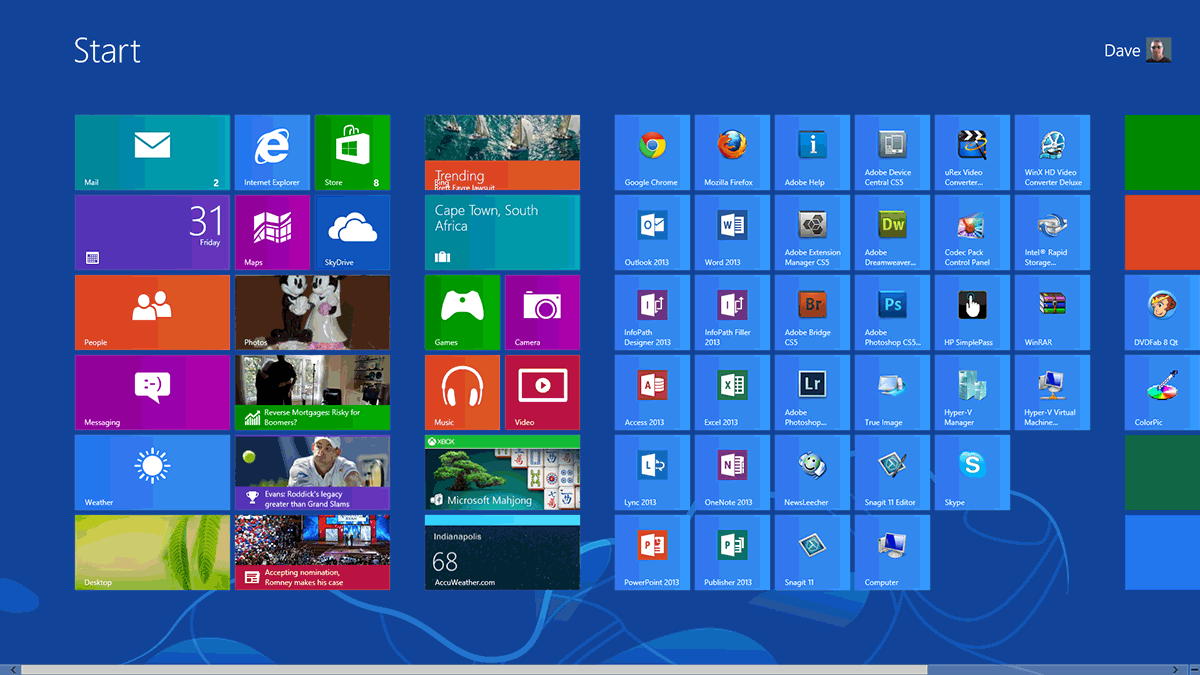Viewport: 1200px width, 675px height.
Task: Open the SkyDrive tile
Action: point(352,232)
